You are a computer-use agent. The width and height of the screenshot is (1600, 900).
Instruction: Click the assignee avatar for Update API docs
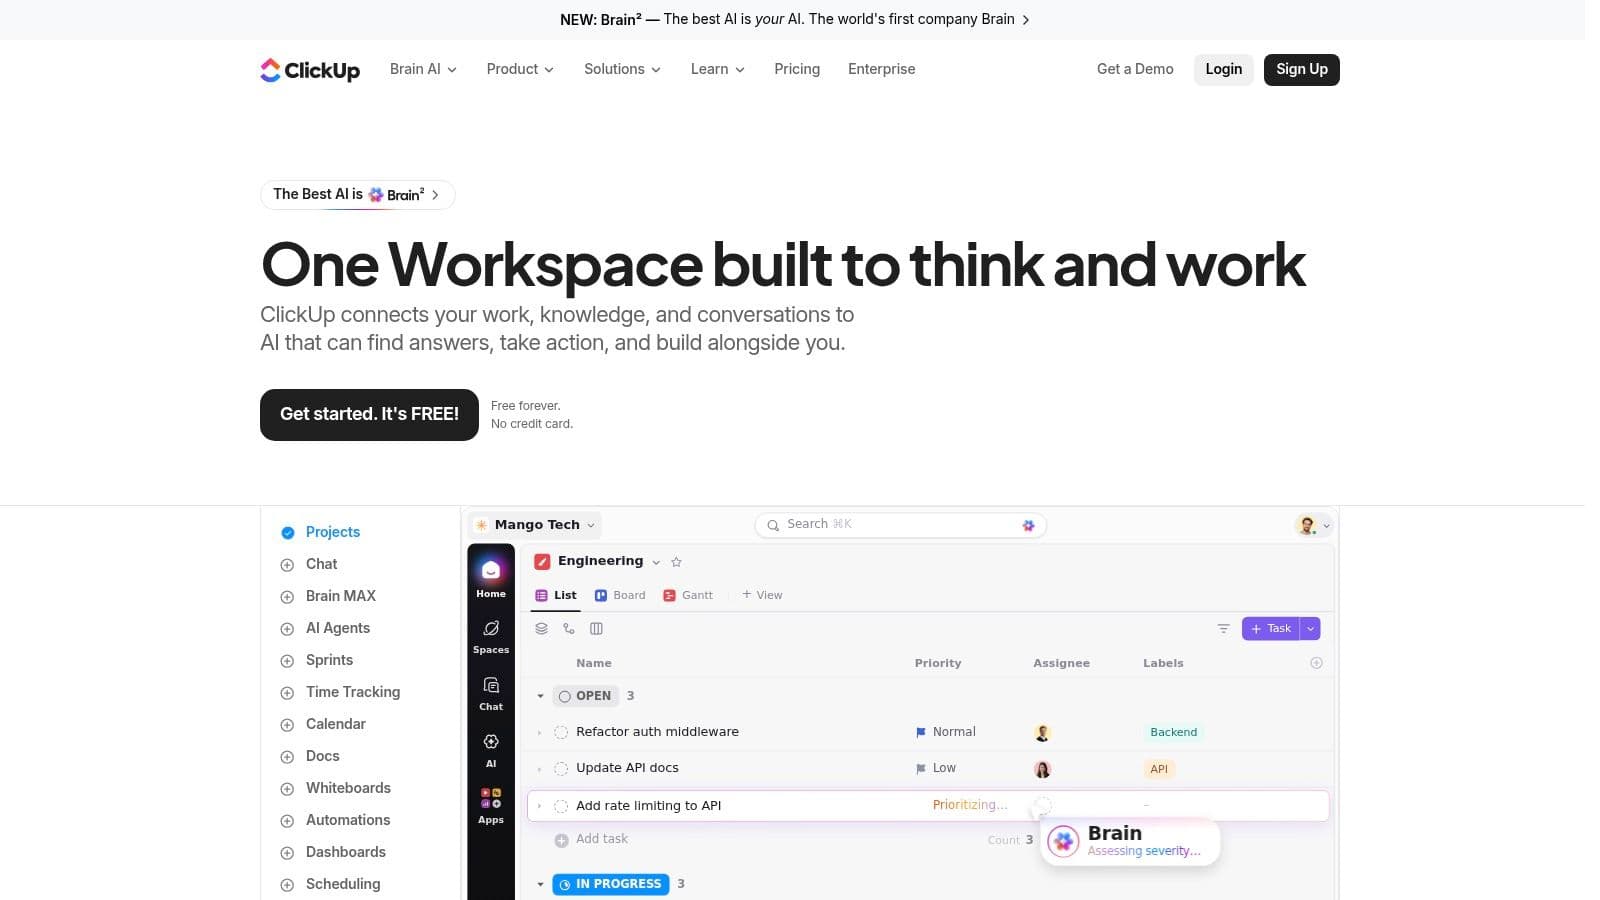(x=1042, y=769)
